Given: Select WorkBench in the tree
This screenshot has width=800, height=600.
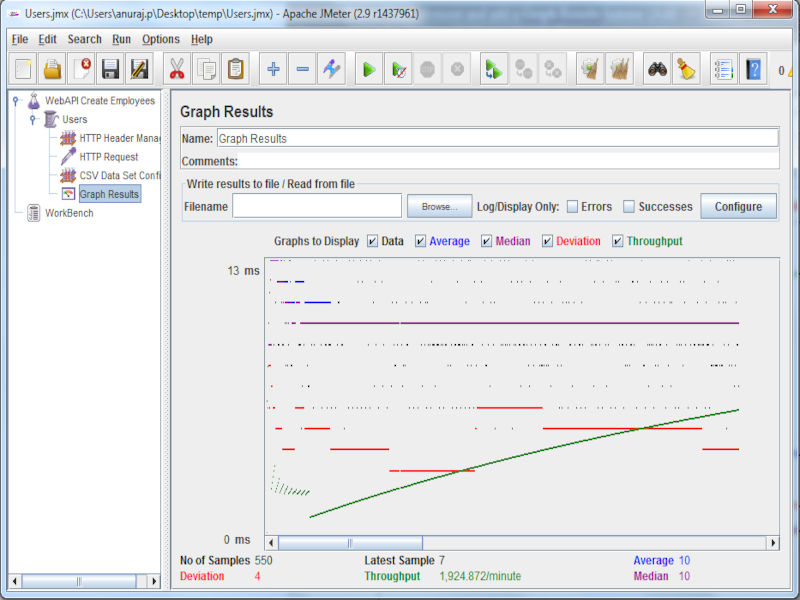Looking at the screenshot, I should (69, 213).
